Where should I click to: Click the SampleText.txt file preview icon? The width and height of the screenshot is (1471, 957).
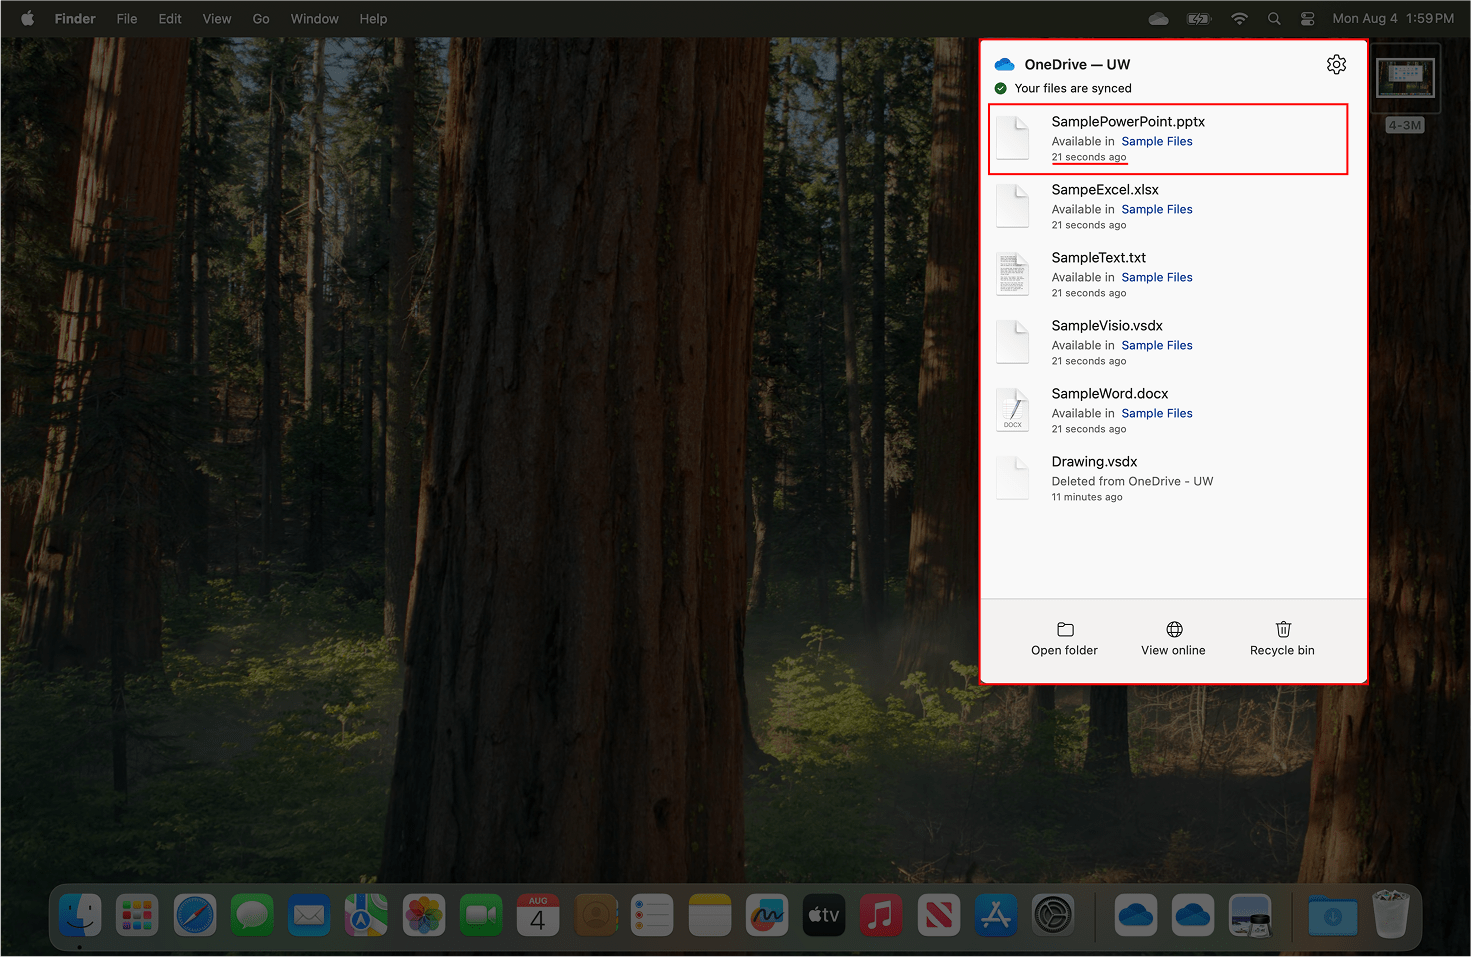1012,274
